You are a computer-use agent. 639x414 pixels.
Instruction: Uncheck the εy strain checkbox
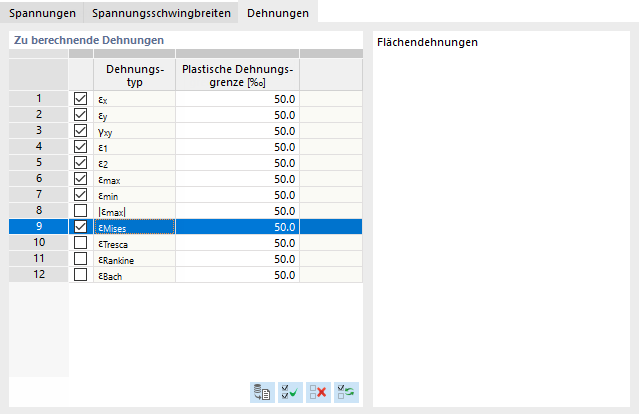81,115
